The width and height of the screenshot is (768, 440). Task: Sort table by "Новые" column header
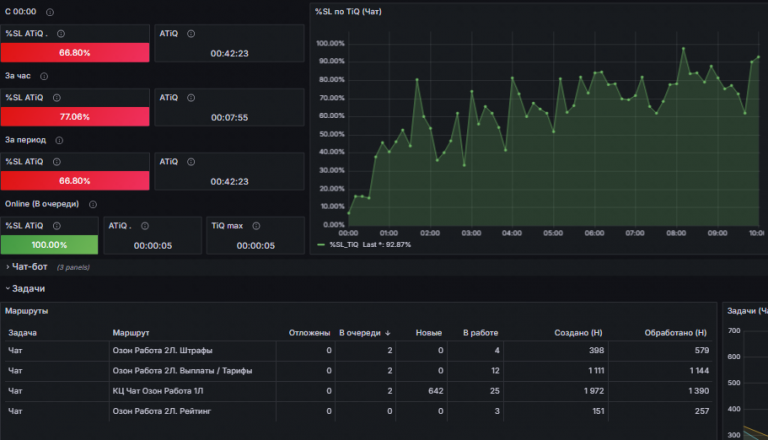[x=429, y=332]
